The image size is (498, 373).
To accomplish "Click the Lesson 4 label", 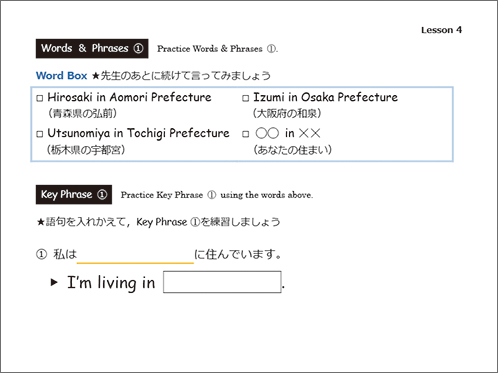I will click(x=441, y=30).
